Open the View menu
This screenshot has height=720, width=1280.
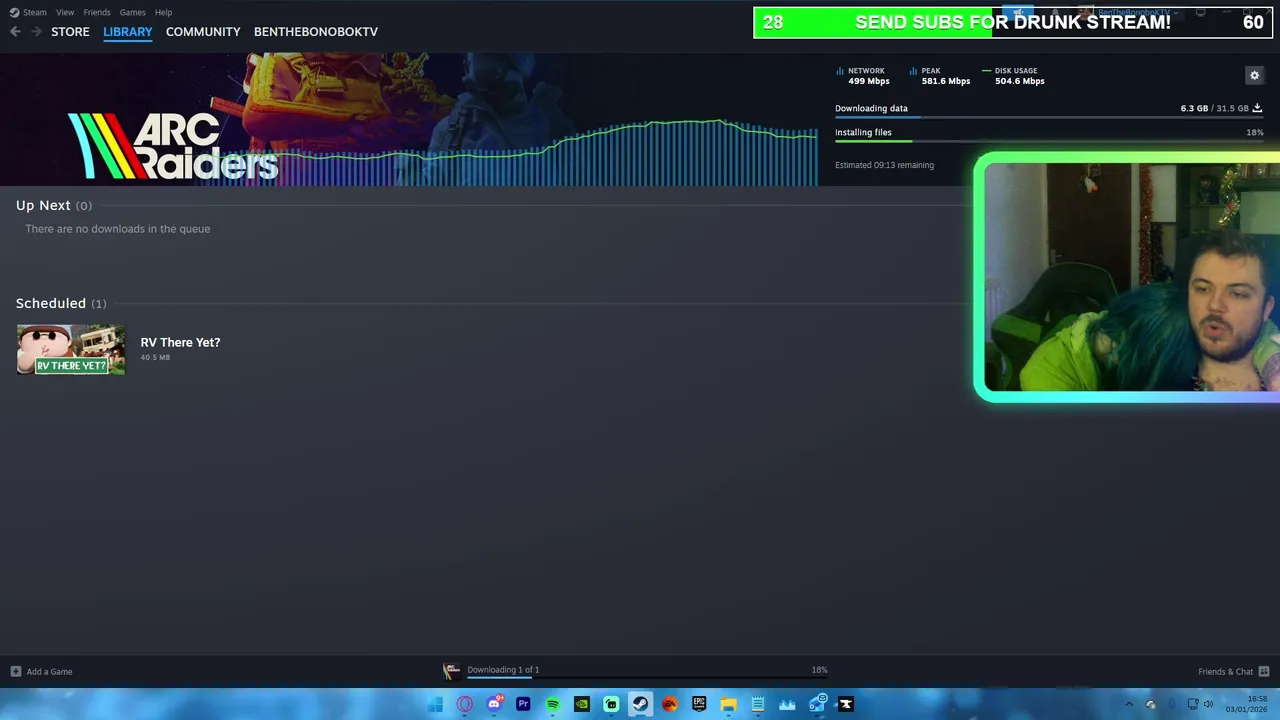[65, 12]
